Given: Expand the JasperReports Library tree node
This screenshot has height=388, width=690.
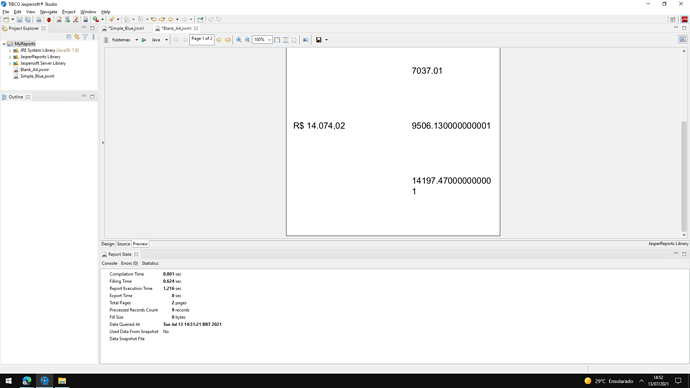Looking at the screenshot, I should click(x=10, y=57).
